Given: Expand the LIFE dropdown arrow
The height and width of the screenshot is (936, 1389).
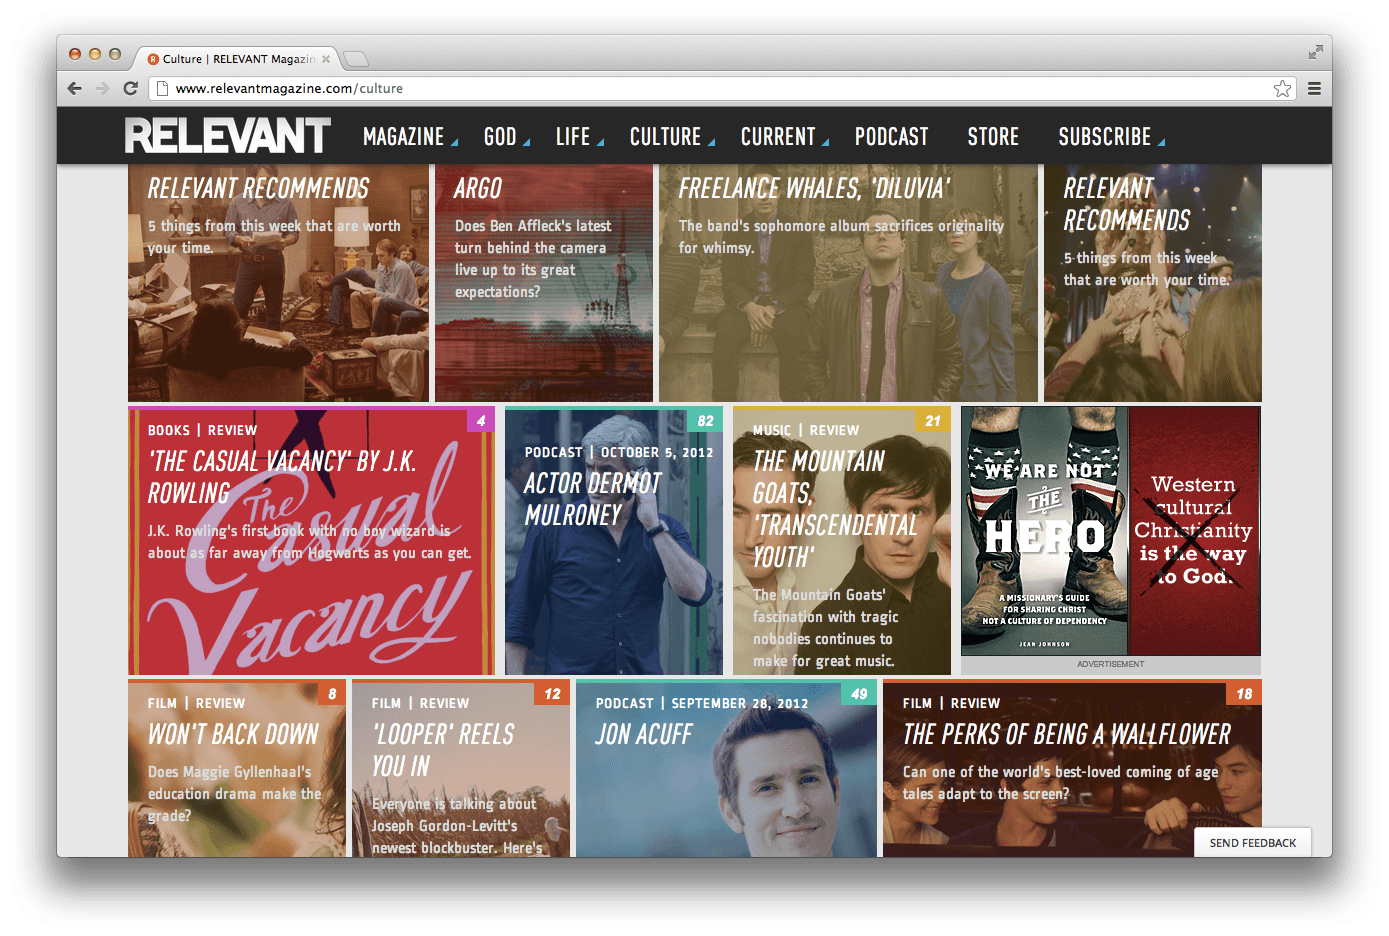Looking at the screenshot, I should 600,143.
